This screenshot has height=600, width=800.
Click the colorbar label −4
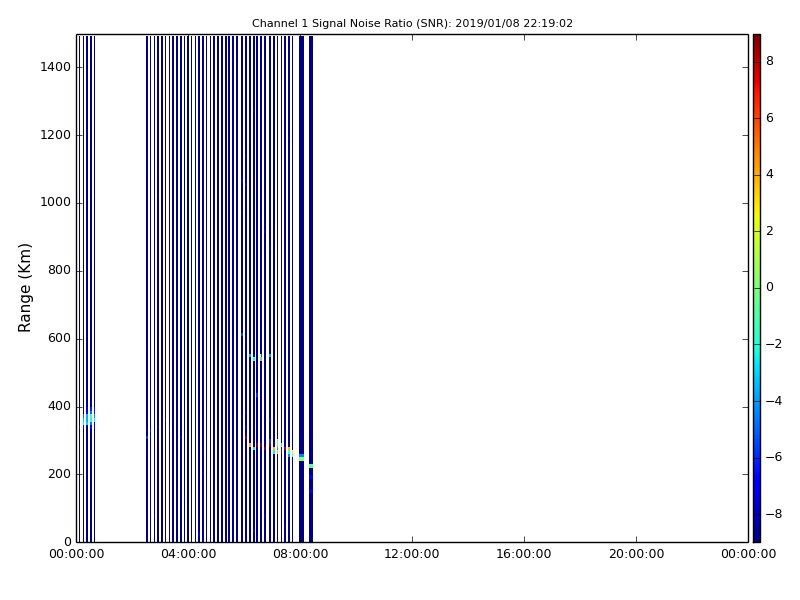coord(774,401)
